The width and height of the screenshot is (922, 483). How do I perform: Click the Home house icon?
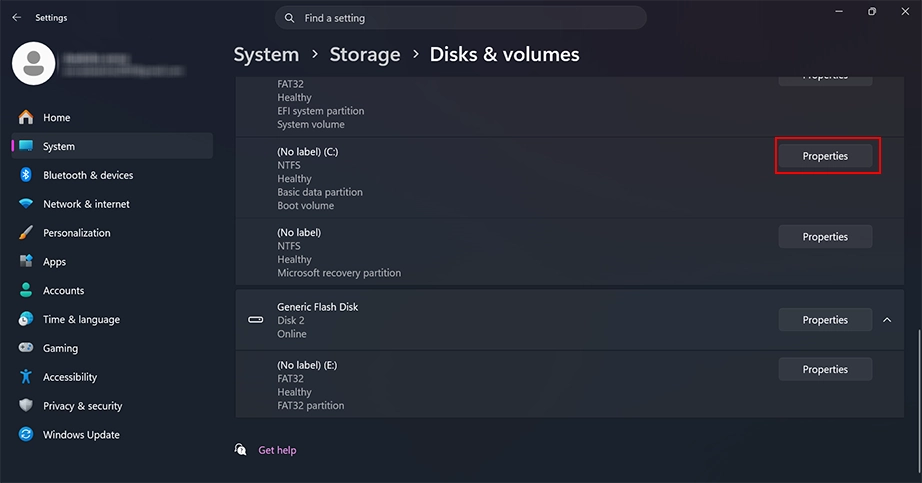click(x=26, y=118)
